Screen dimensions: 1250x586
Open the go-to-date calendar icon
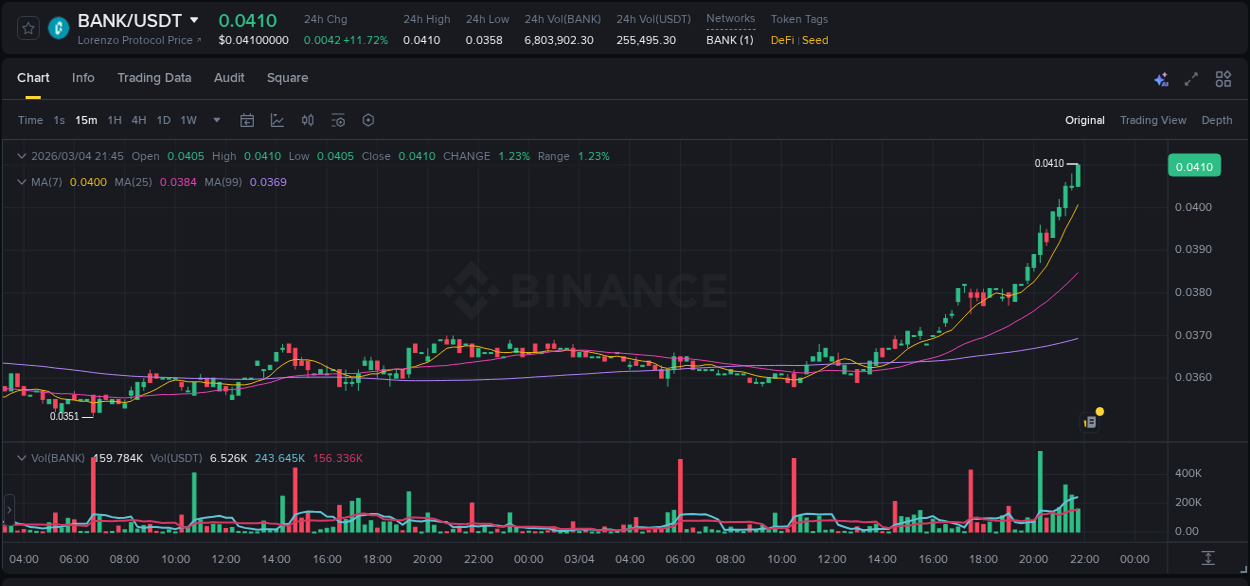247,120
